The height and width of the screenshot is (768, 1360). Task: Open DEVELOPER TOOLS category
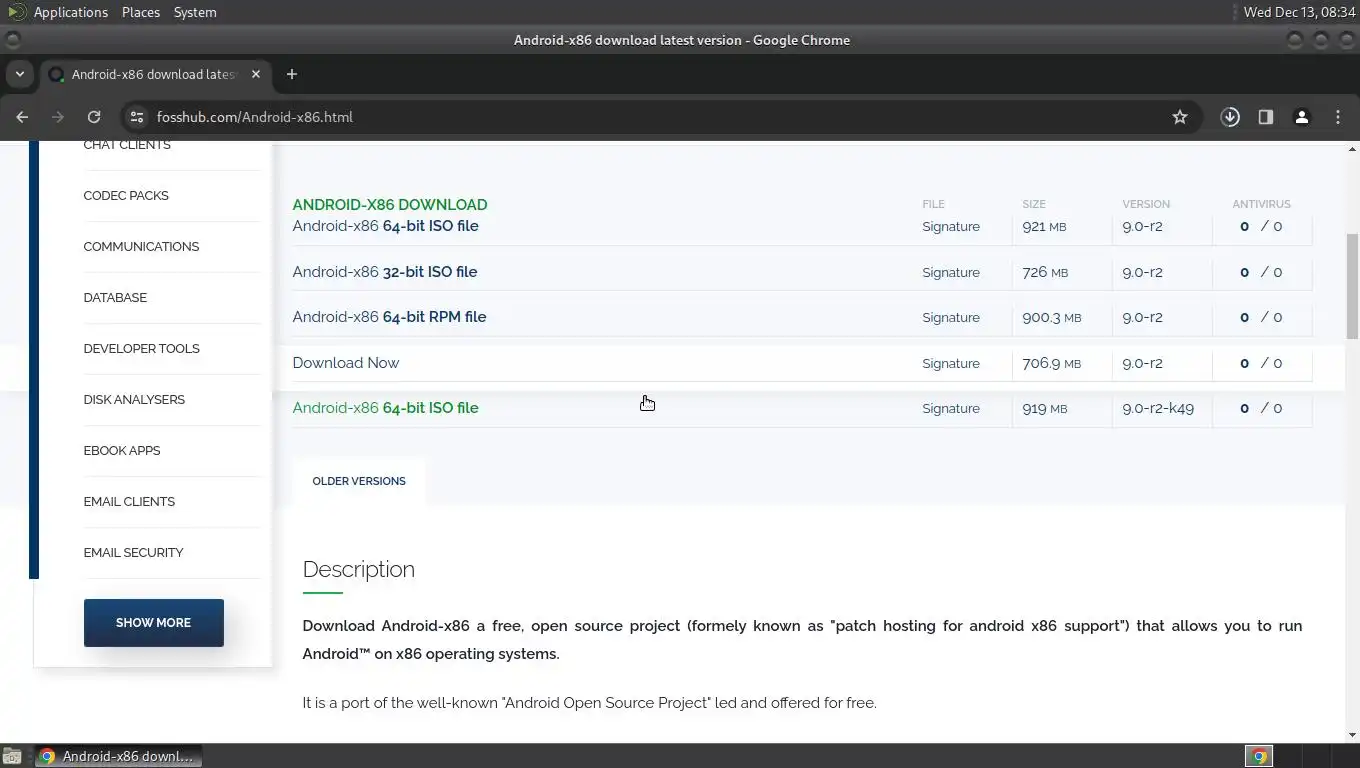pyautogui.click(x=141, y=349)
